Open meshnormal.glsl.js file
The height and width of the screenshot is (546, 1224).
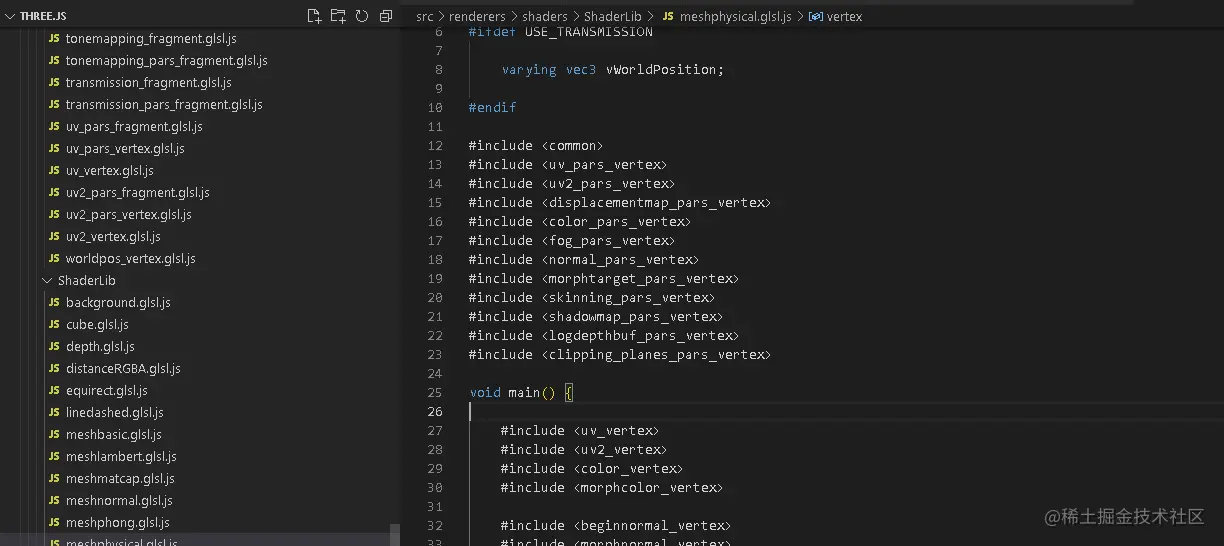pyautogui.click(x=119, y=501)
